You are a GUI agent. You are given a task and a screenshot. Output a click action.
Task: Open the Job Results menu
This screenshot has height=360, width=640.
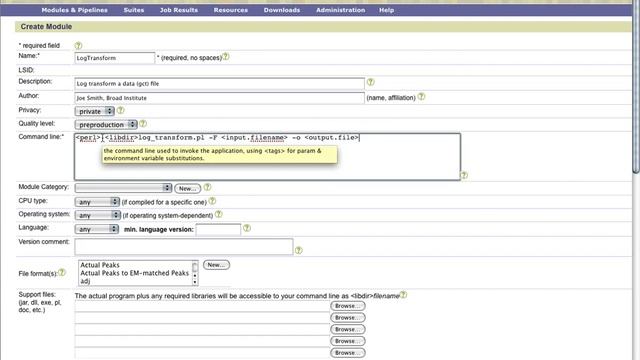click(179, 10)
